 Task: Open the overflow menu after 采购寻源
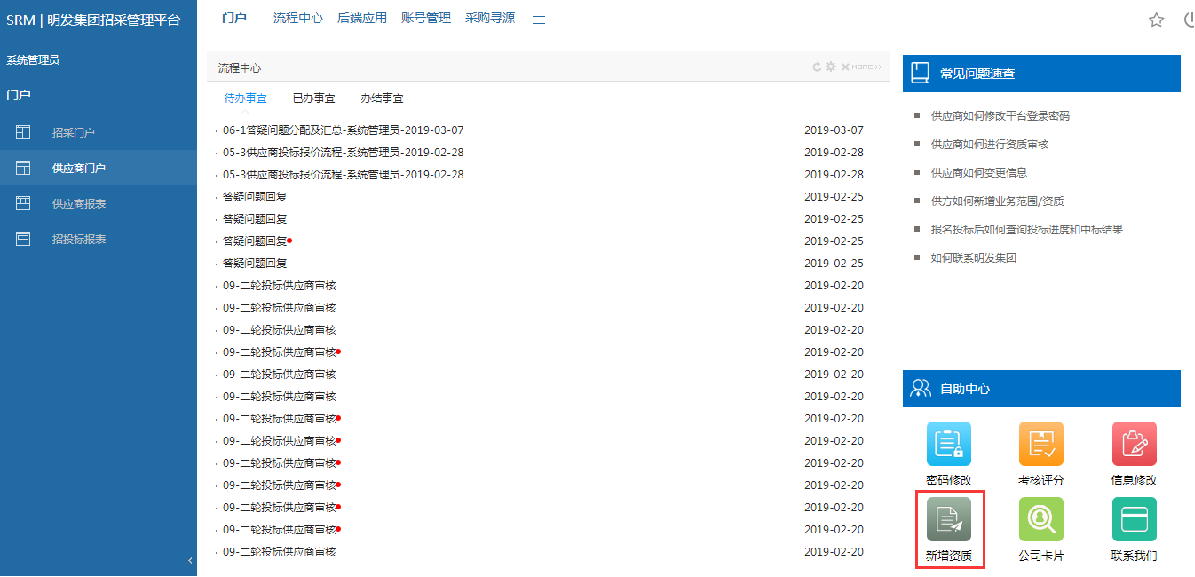coord(539,18)
